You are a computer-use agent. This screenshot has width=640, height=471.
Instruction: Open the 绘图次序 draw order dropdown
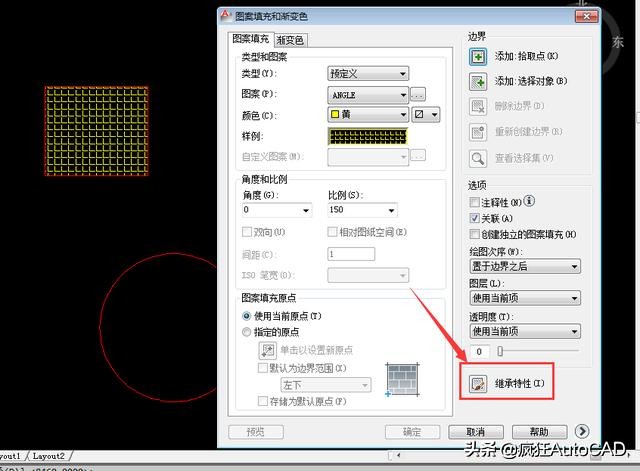point(525,267)
